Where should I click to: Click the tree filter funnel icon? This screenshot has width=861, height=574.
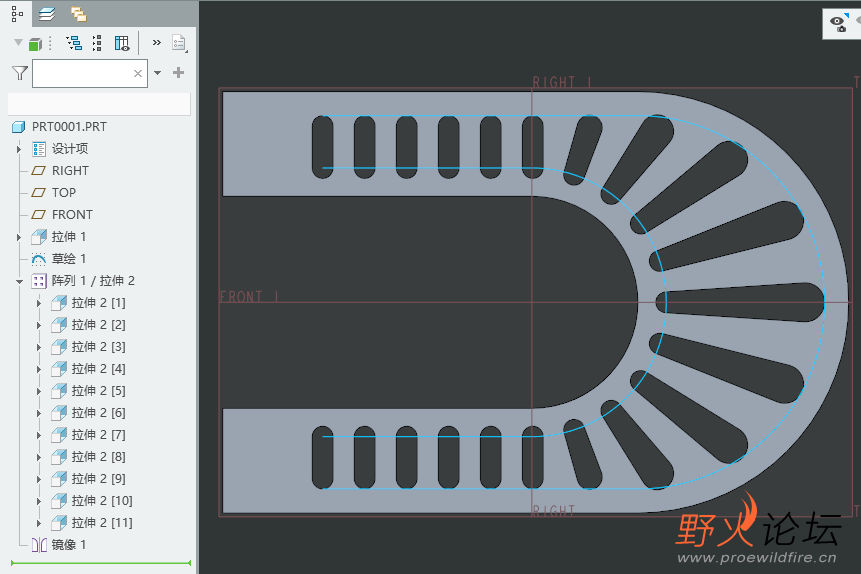pos(20,73)
